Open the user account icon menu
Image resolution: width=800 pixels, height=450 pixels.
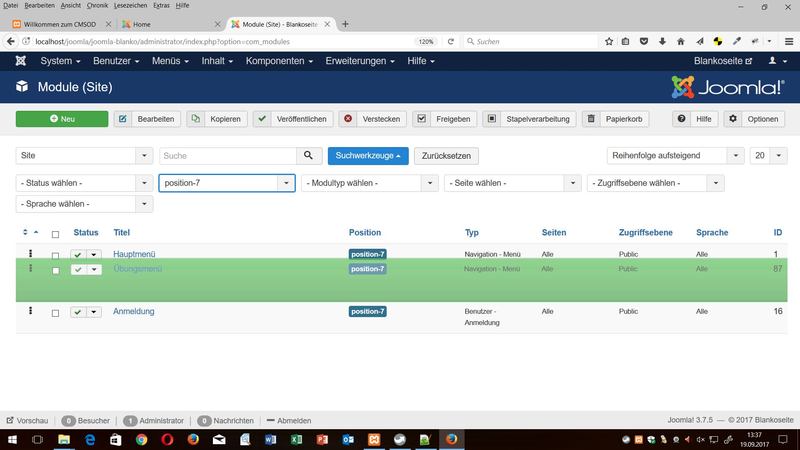[x=778, y=61]
